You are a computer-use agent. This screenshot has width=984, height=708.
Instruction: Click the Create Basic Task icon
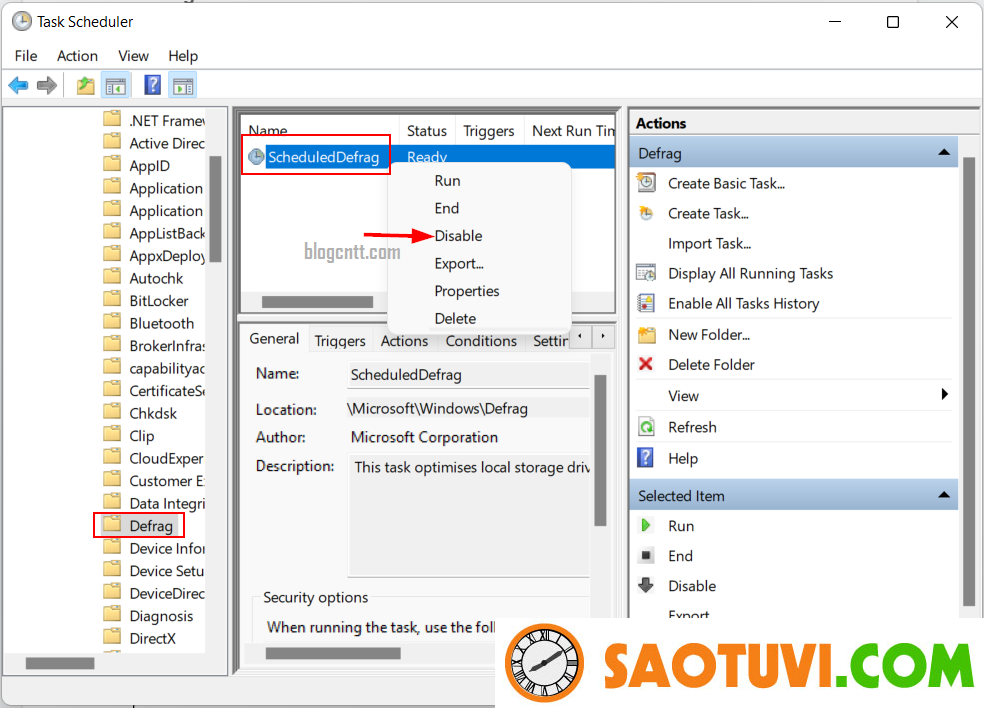click(647, 183)
